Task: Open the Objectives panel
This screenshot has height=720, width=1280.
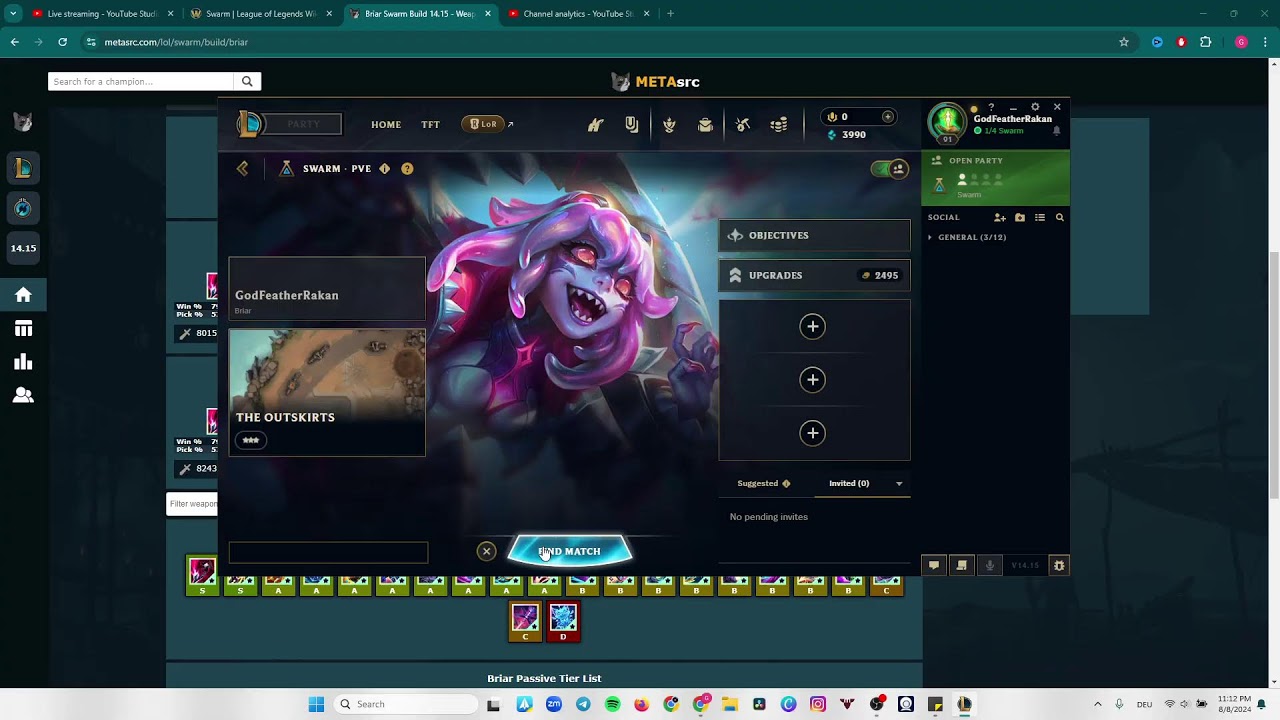Action: click(x=815, y=235)
